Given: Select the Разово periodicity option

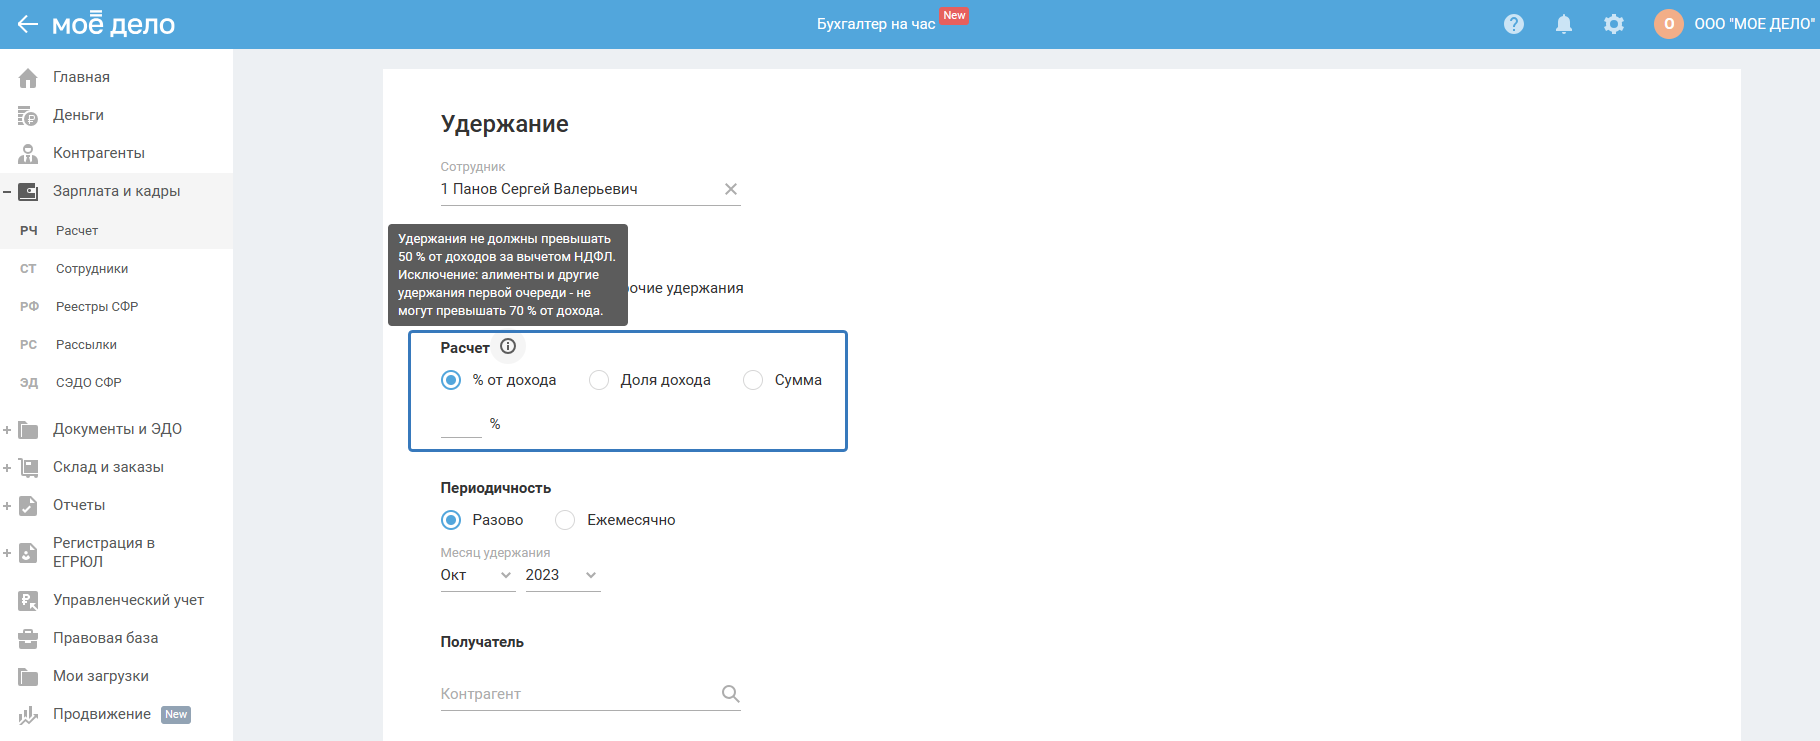Looking at the screenshot, I should click(x=451, y=520).
